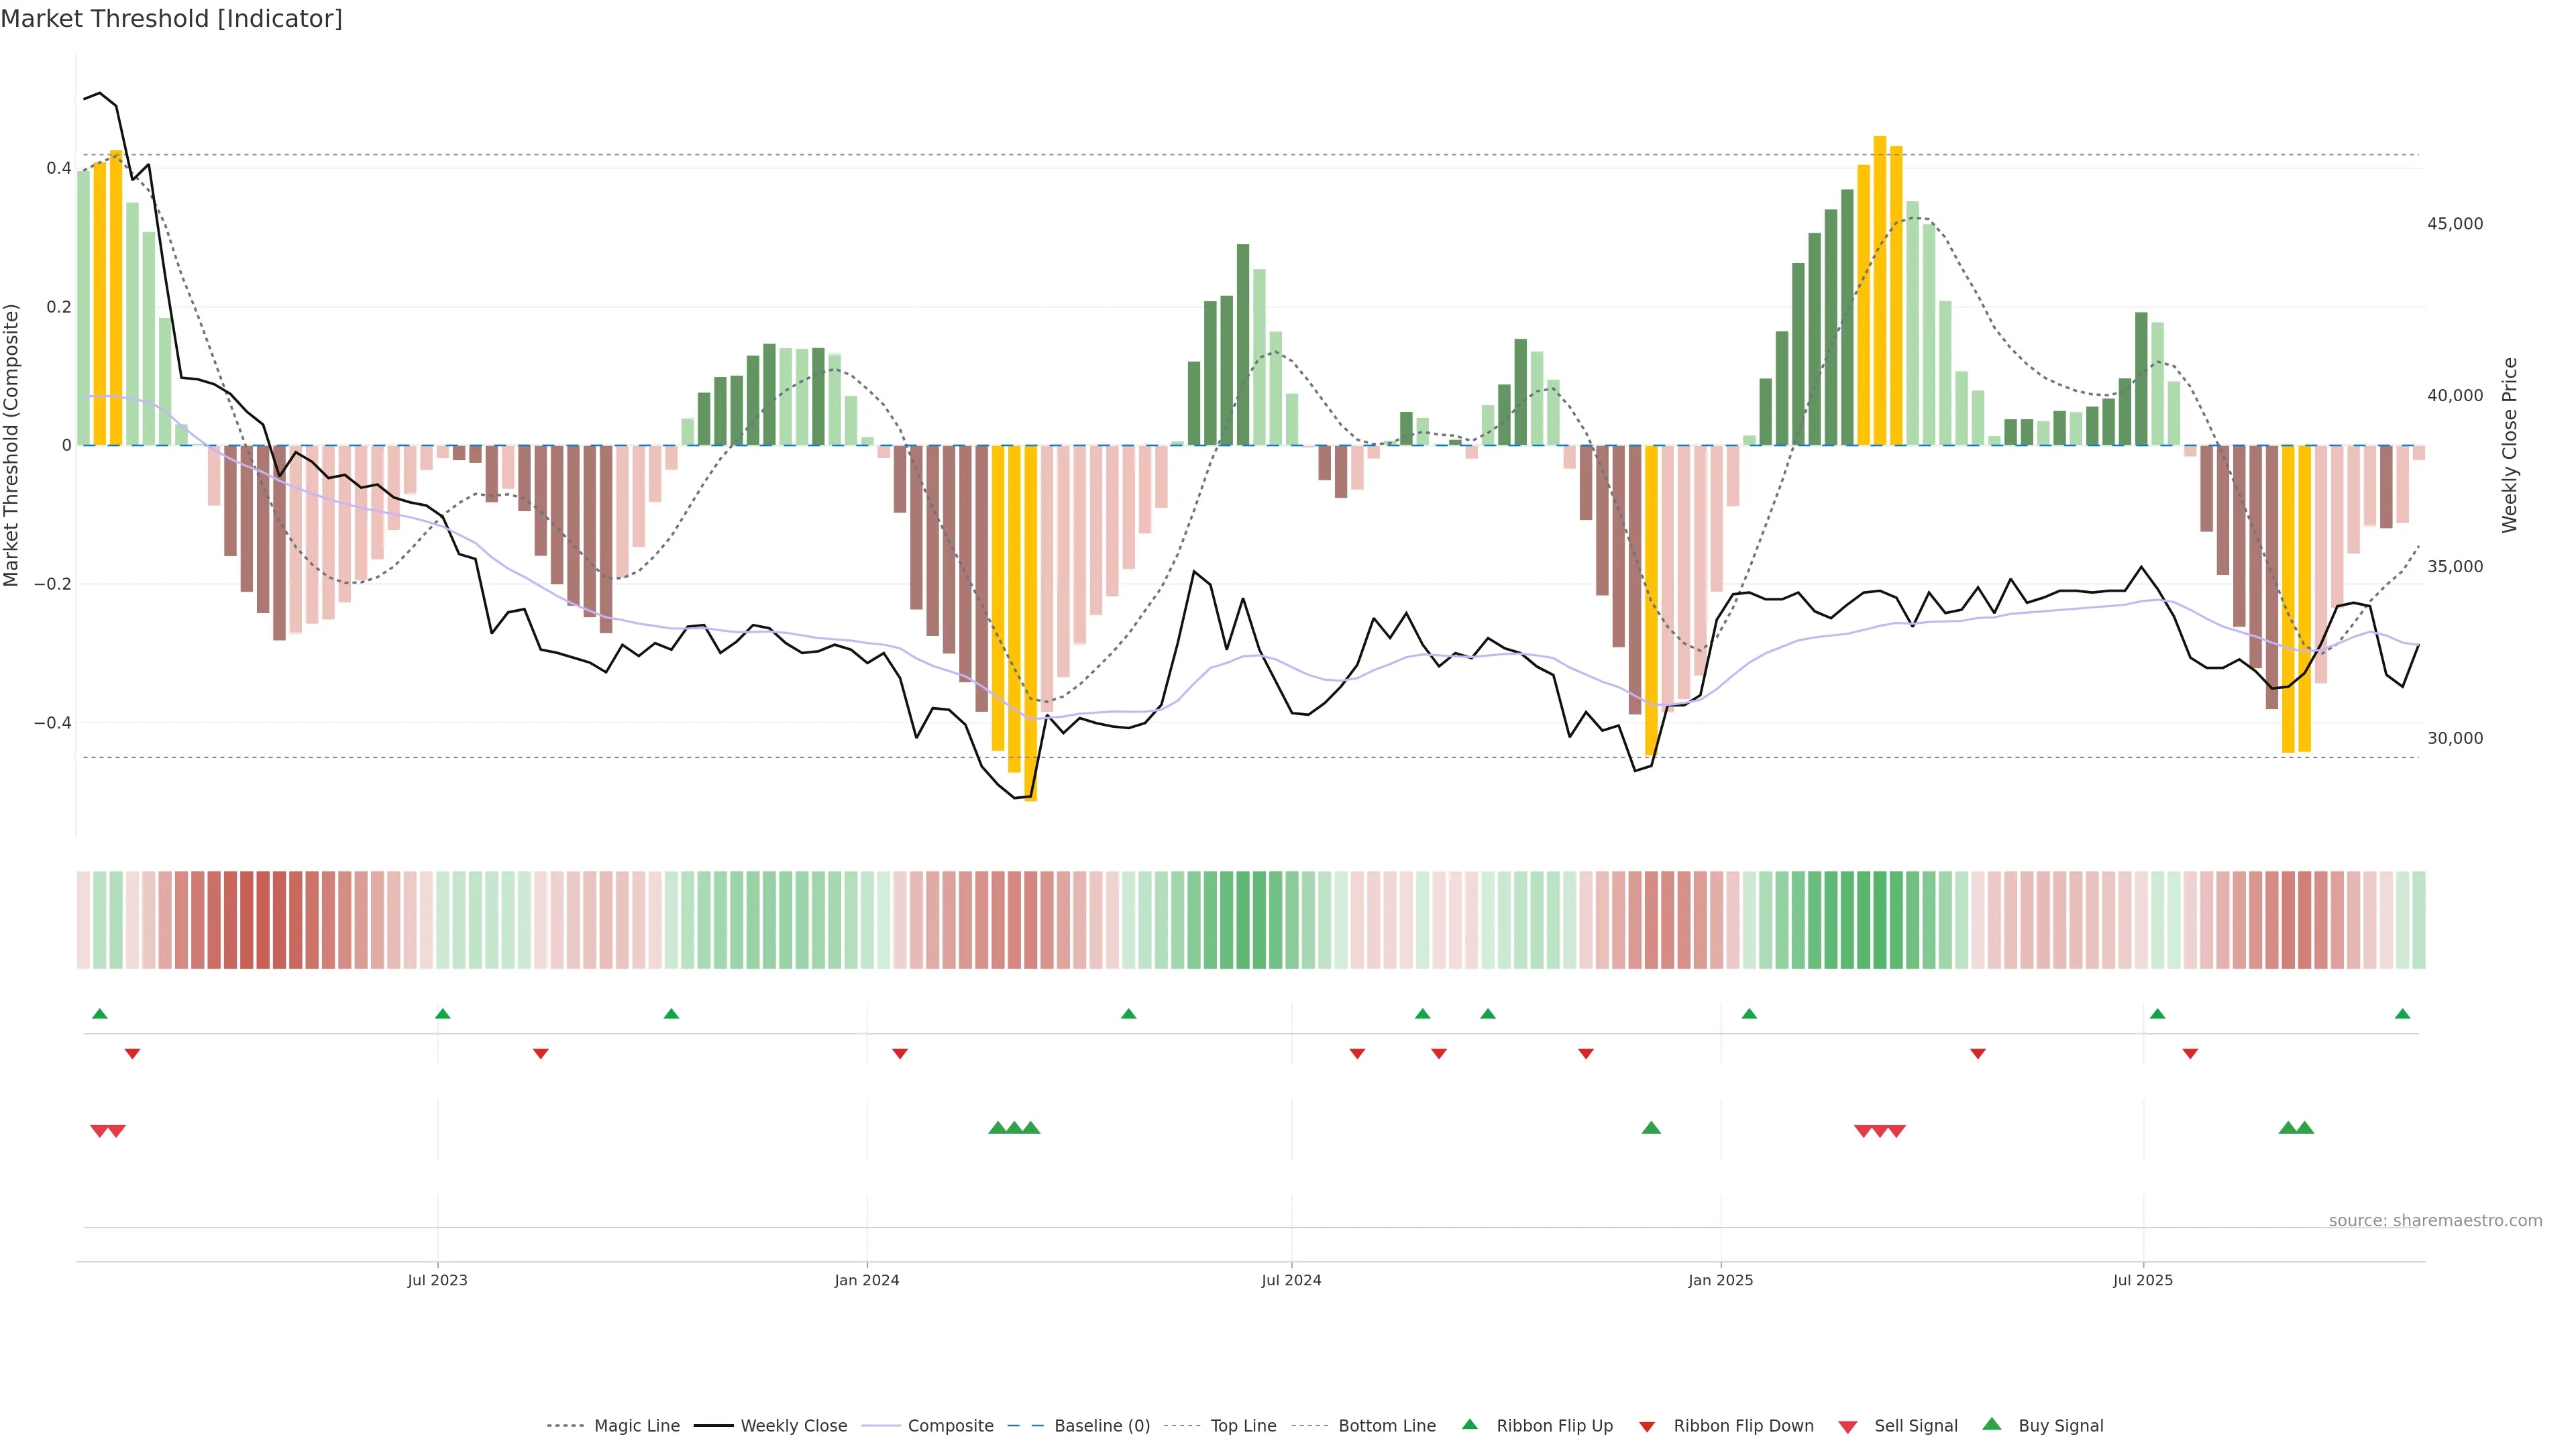Click the Market Threshold [Indicator] chart title

(x=171, y=19)
